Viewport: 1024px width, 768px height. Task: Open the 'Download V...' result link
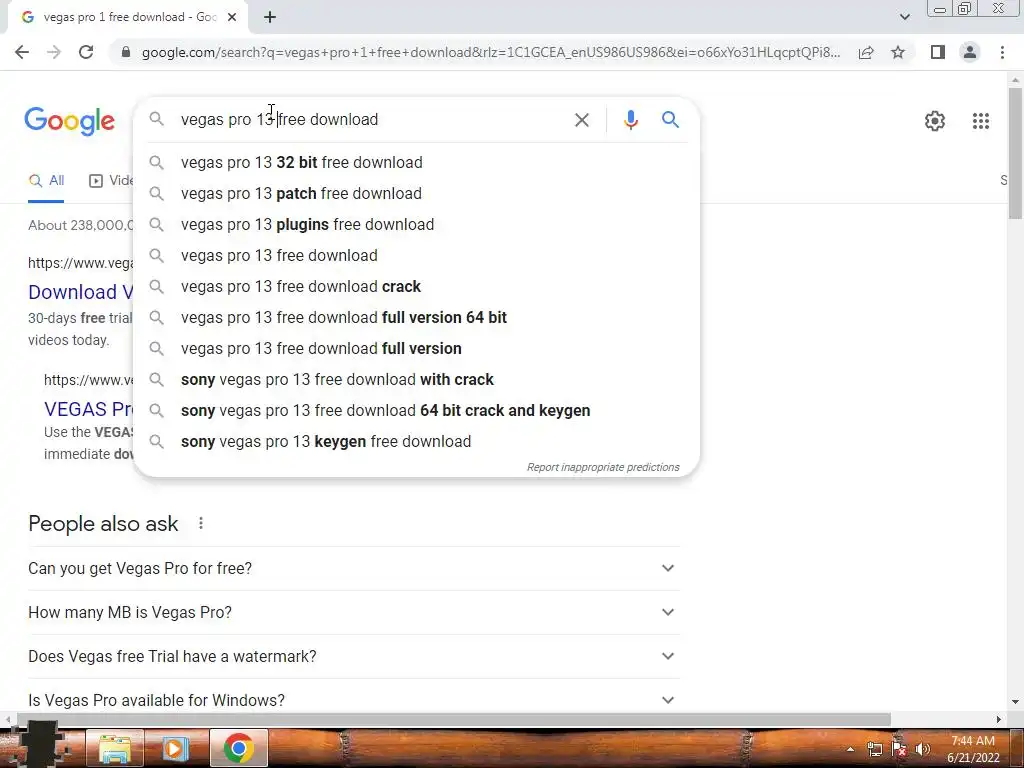(x=81, y=292)
